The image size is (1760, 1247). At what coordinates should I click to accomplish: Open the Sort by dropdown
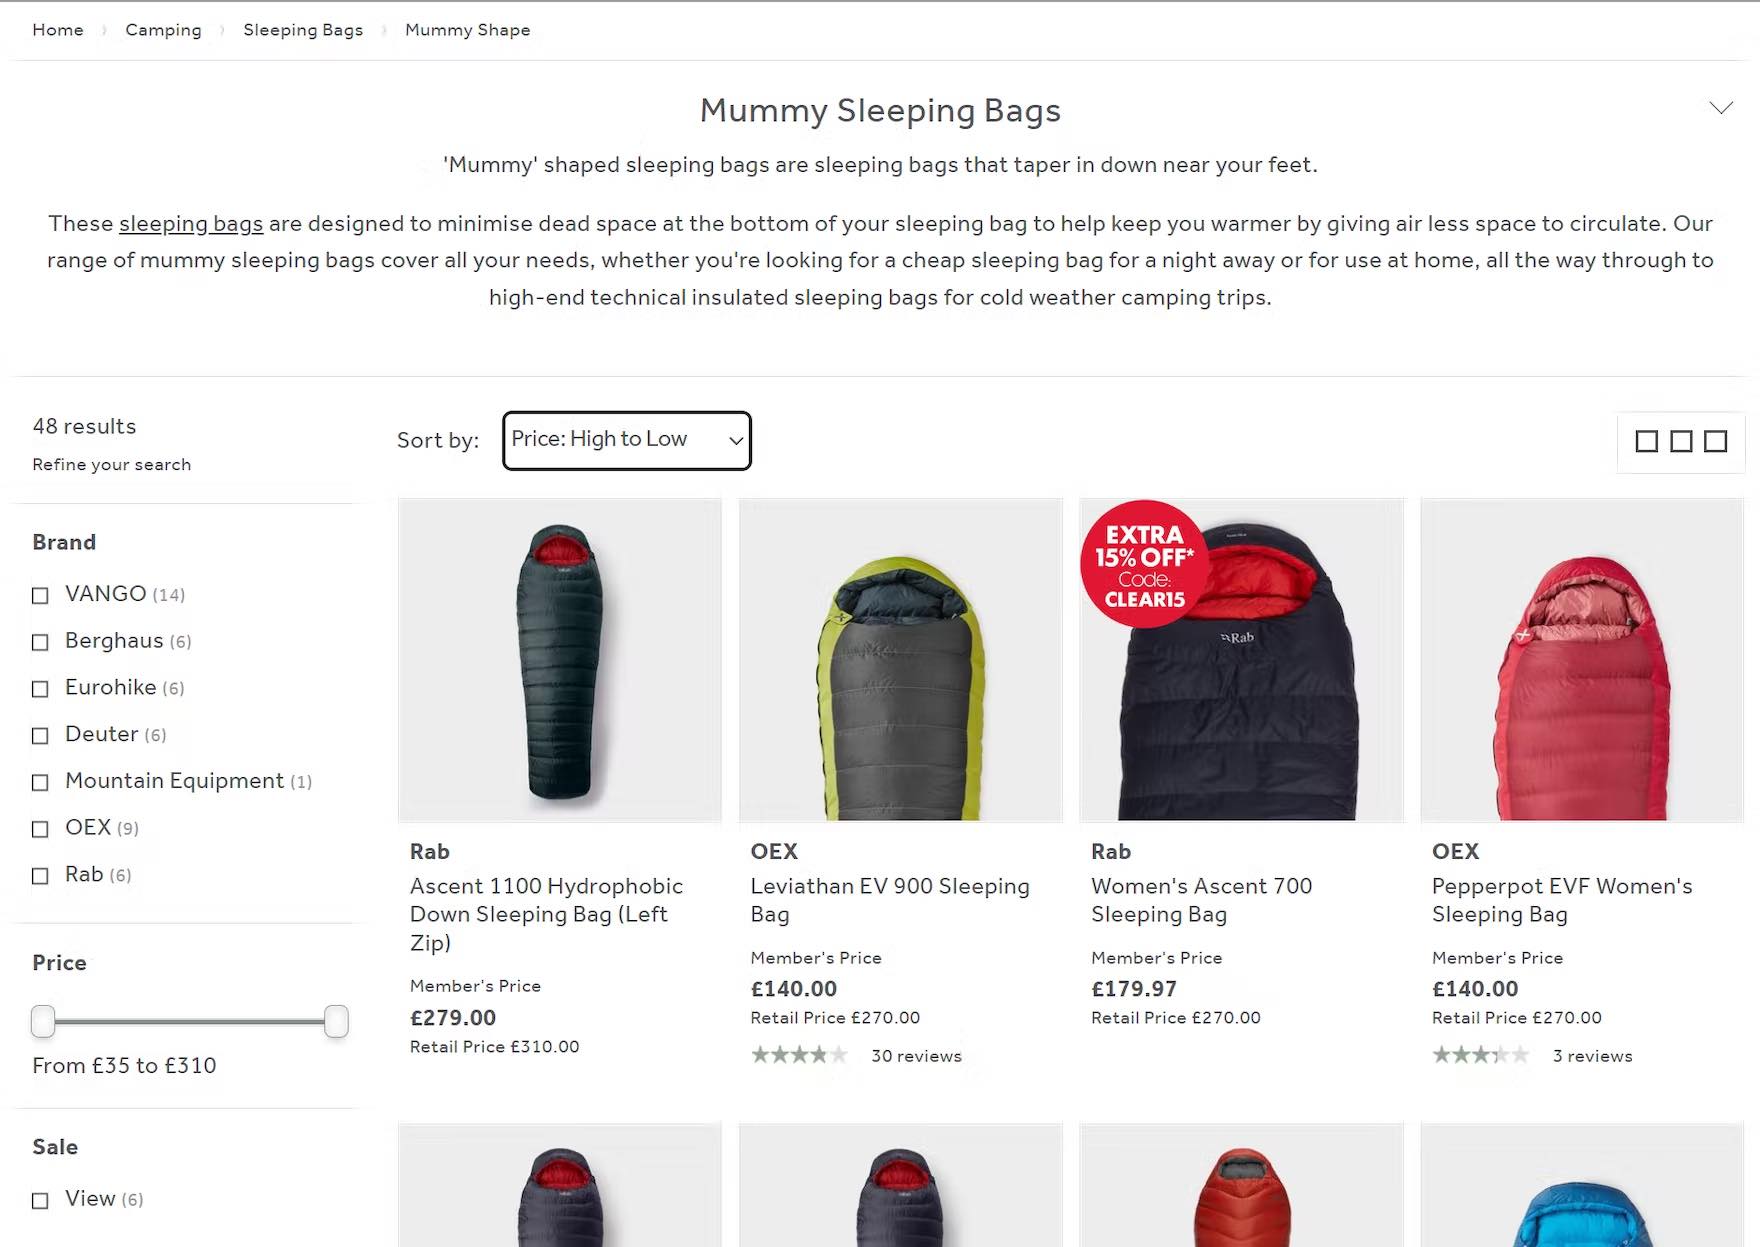[627, 440]
